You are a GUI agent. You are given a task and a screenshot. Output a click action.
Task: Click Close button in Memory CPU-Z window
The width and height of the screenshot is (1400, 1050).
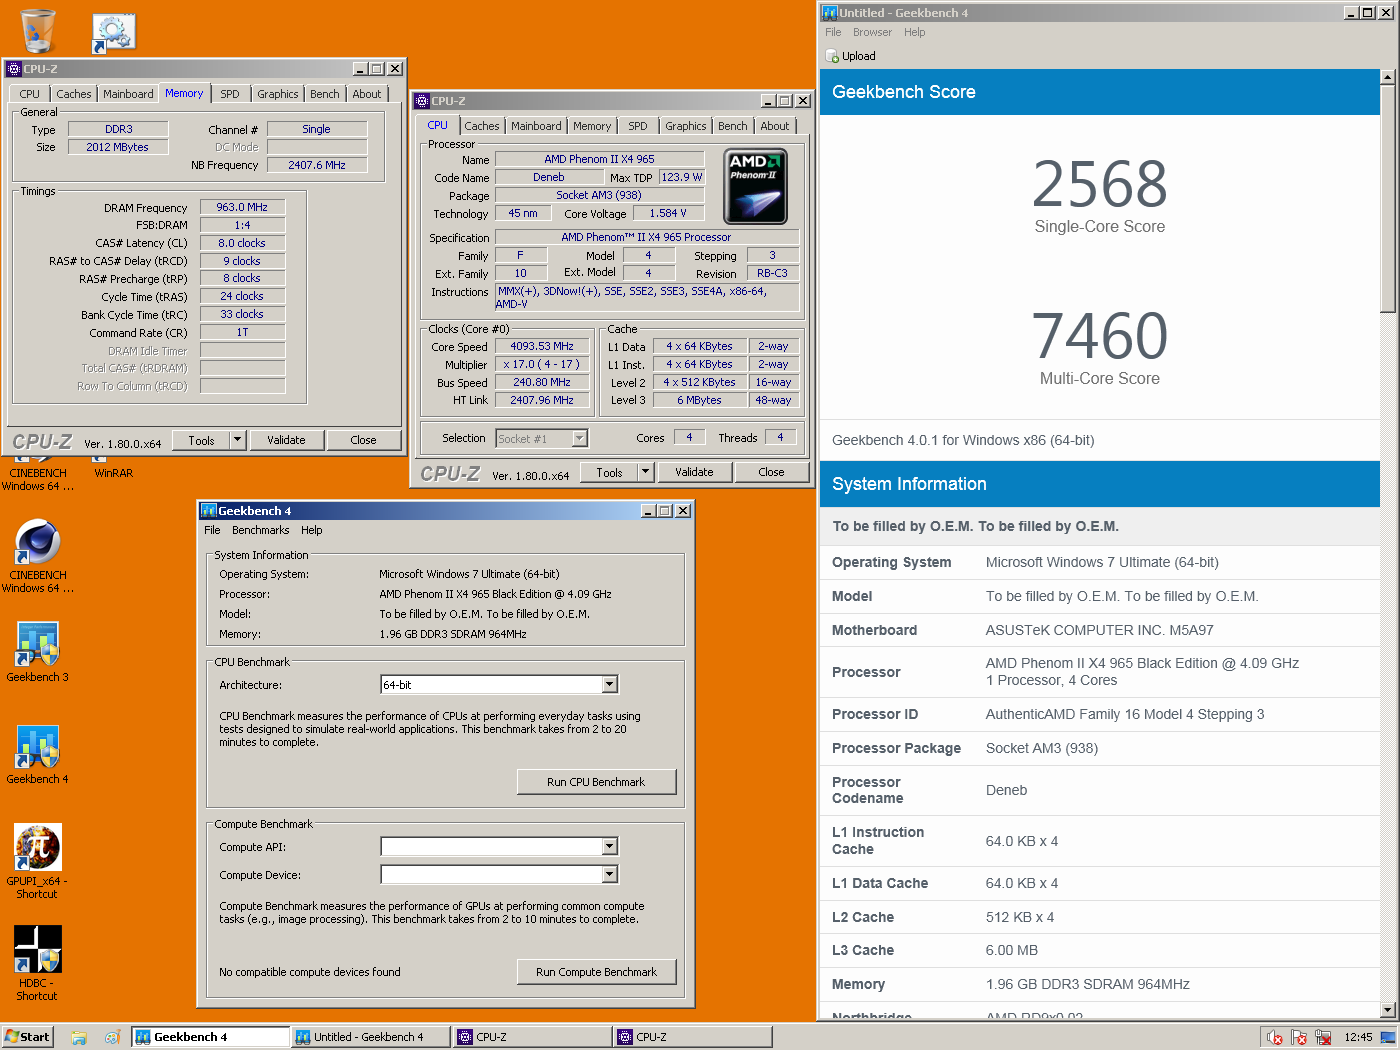(364, 440)
